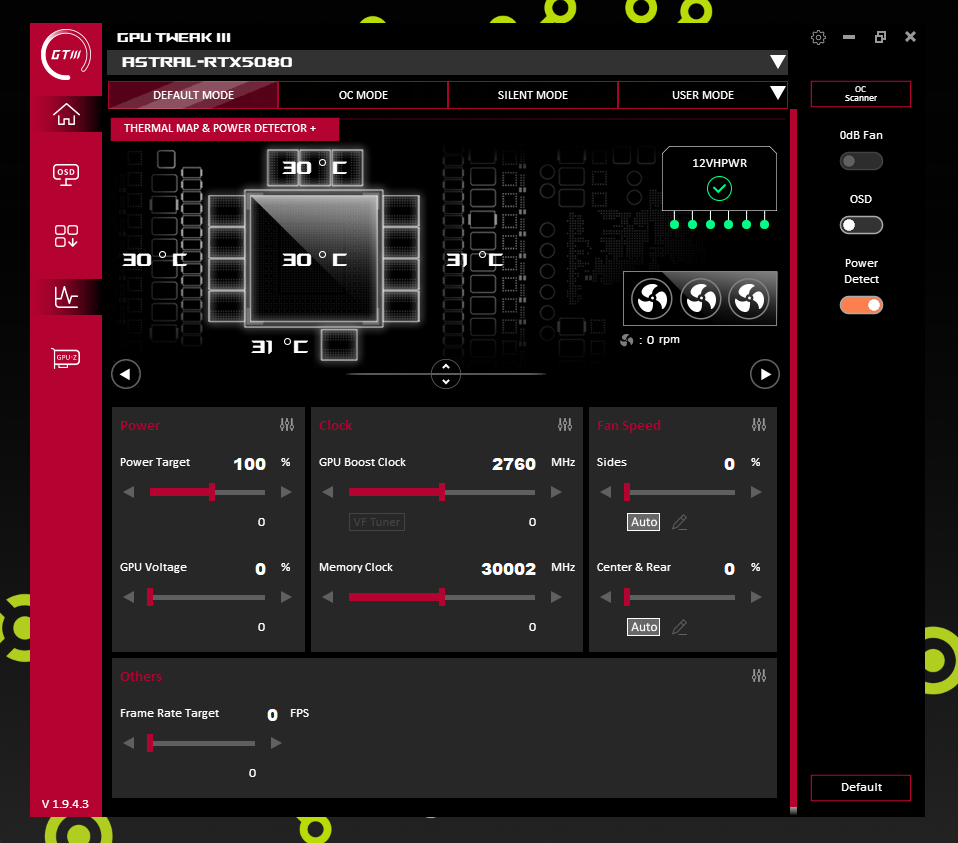Click the GPU Boost Clock value 2760
Image resolution: width=958 pixels, height=843 pixels.
click(x=514, y=464)
